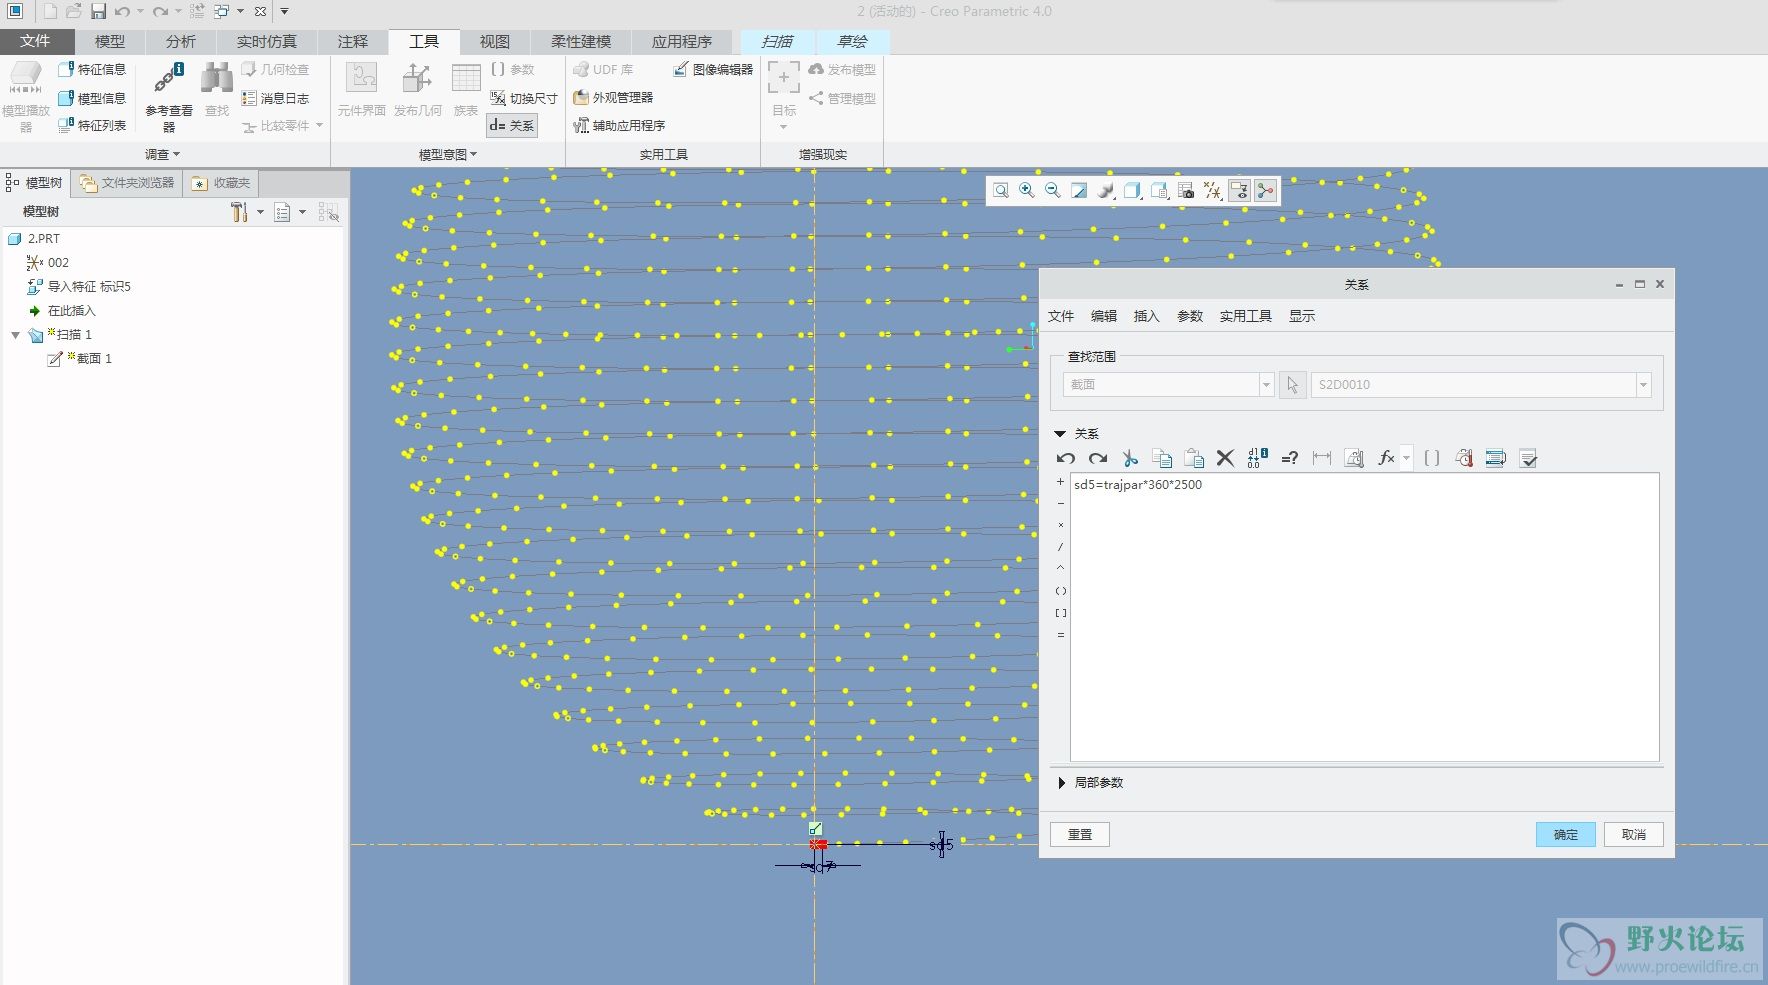Click the sort relations icon
This screenshot has width=1768, height=985.
click(1496, 458)
